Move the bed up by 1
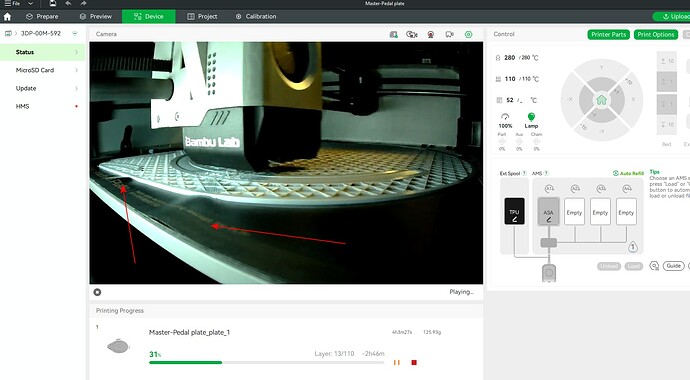The image size is (690, 380). (667, 82)
